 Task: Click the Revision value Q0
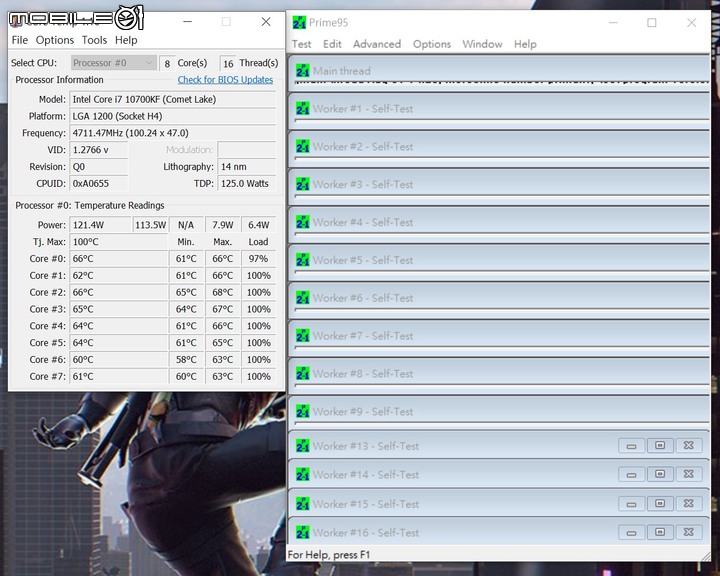click(99, 167)
